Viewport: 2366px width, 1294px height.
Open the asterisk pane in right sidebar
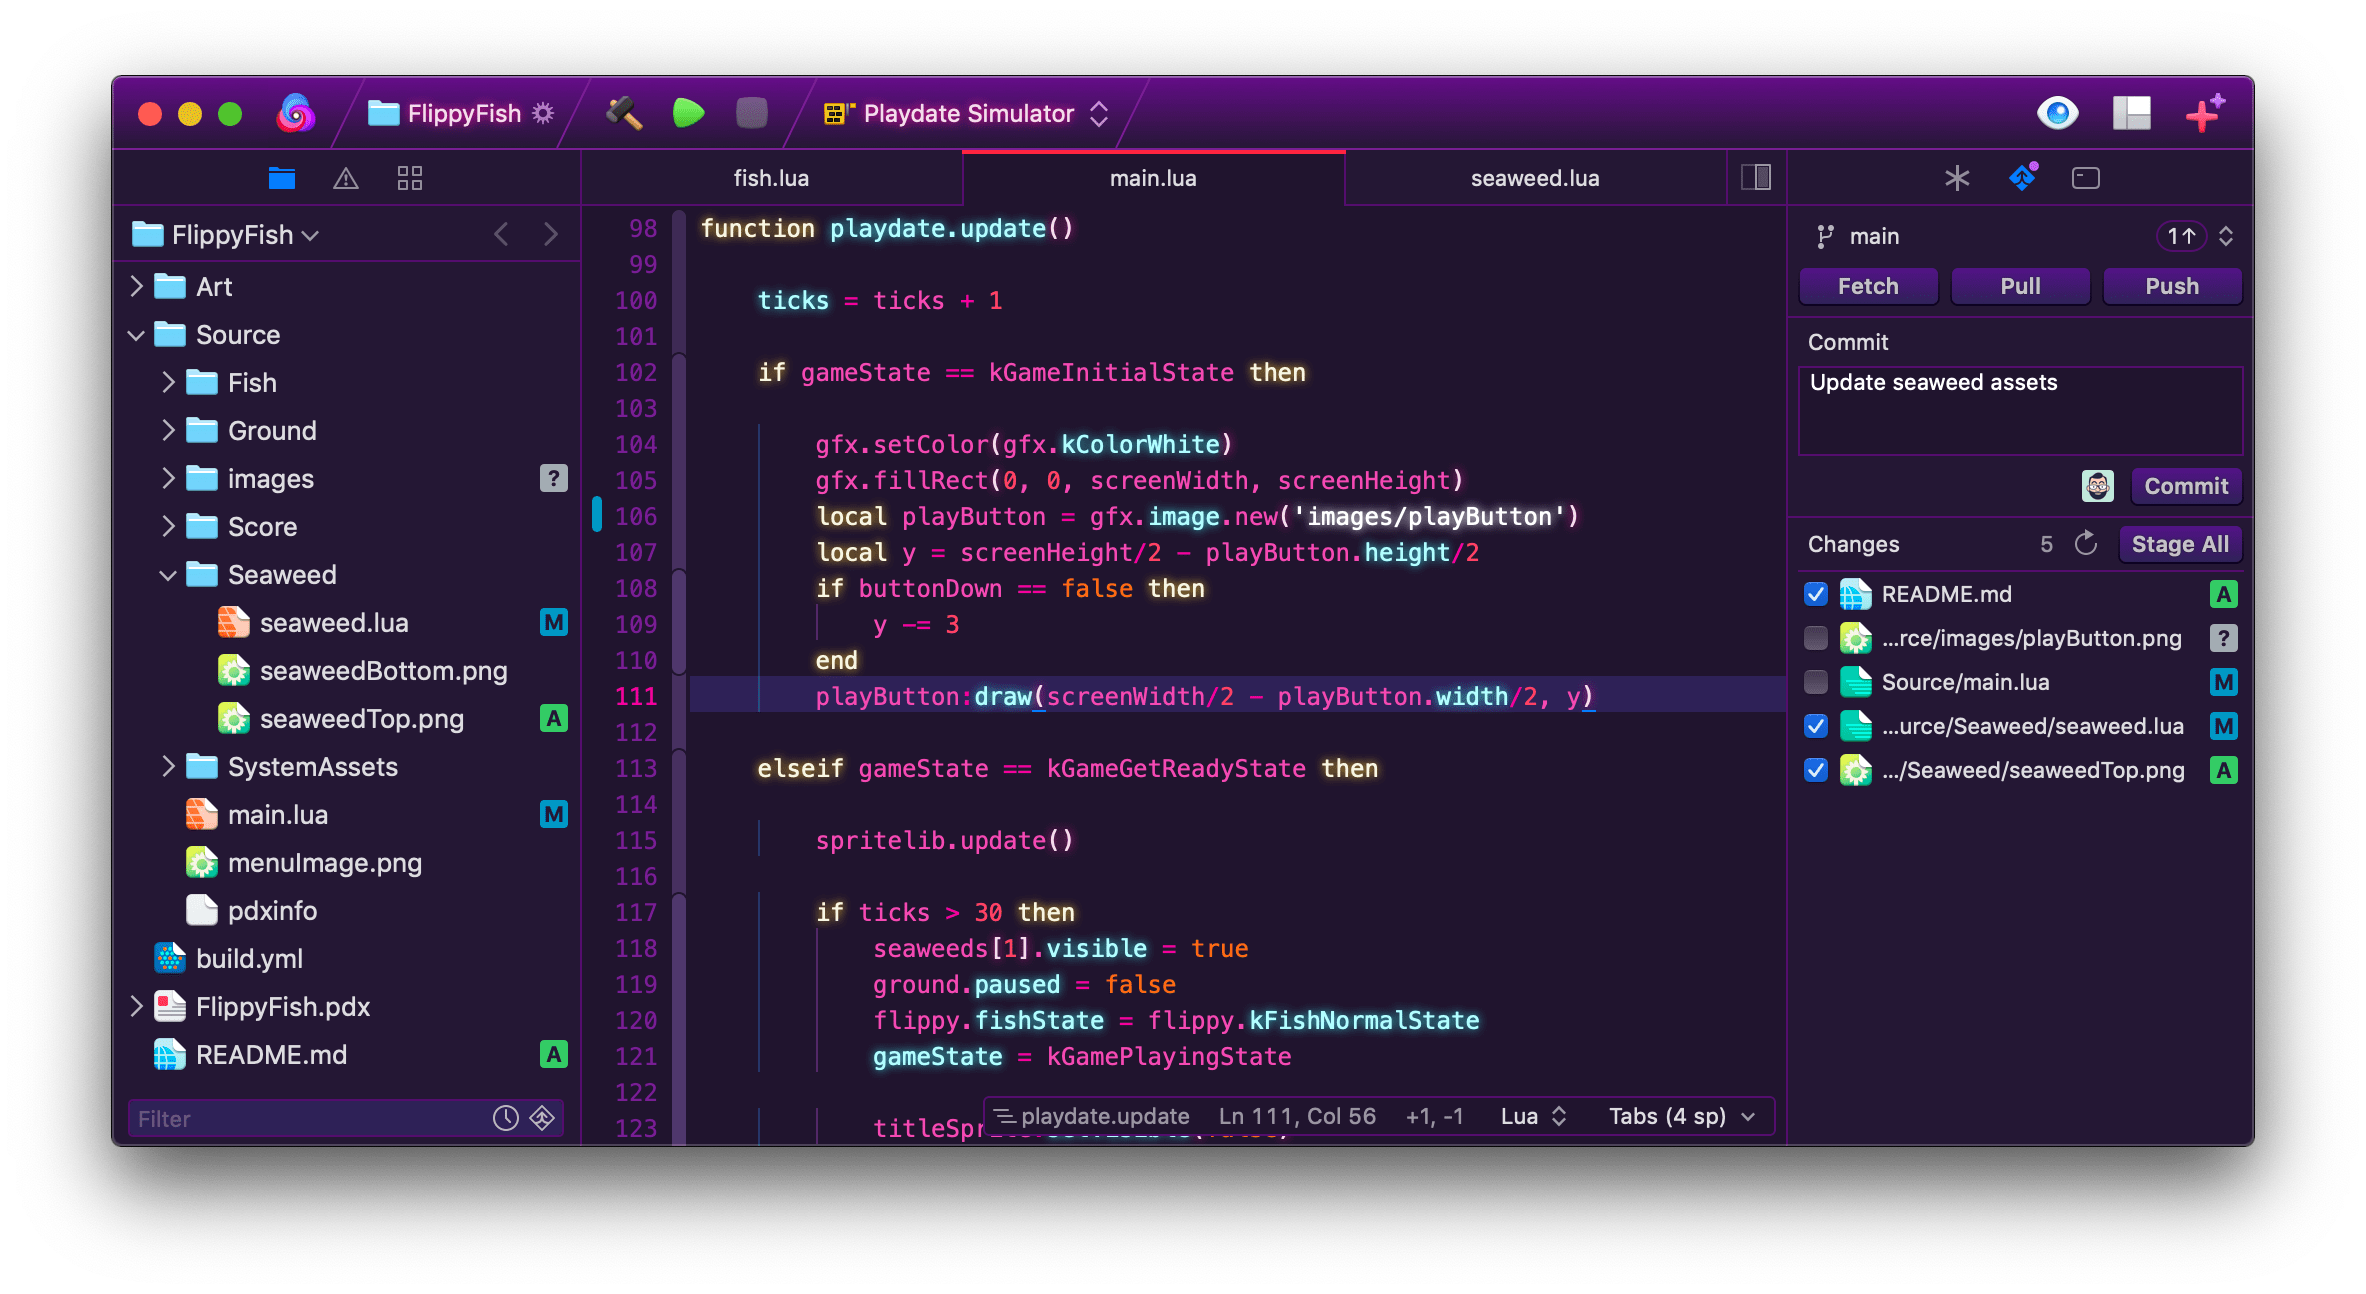tap(1957, 179)
